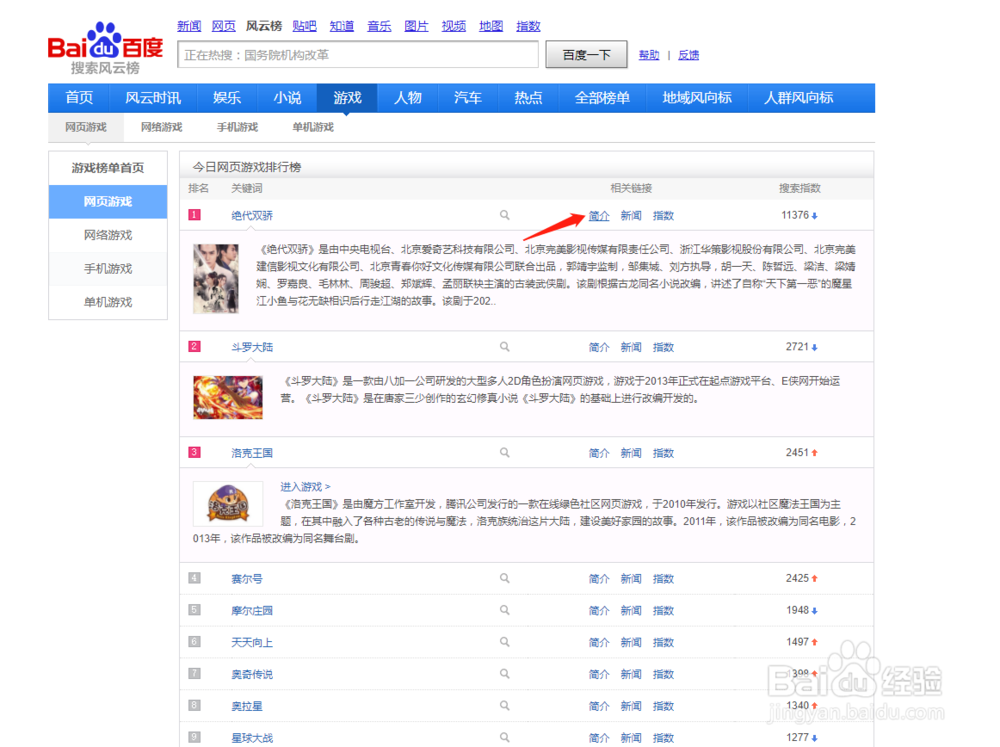Open 热点 navigation tab

(x=528, y=98)
